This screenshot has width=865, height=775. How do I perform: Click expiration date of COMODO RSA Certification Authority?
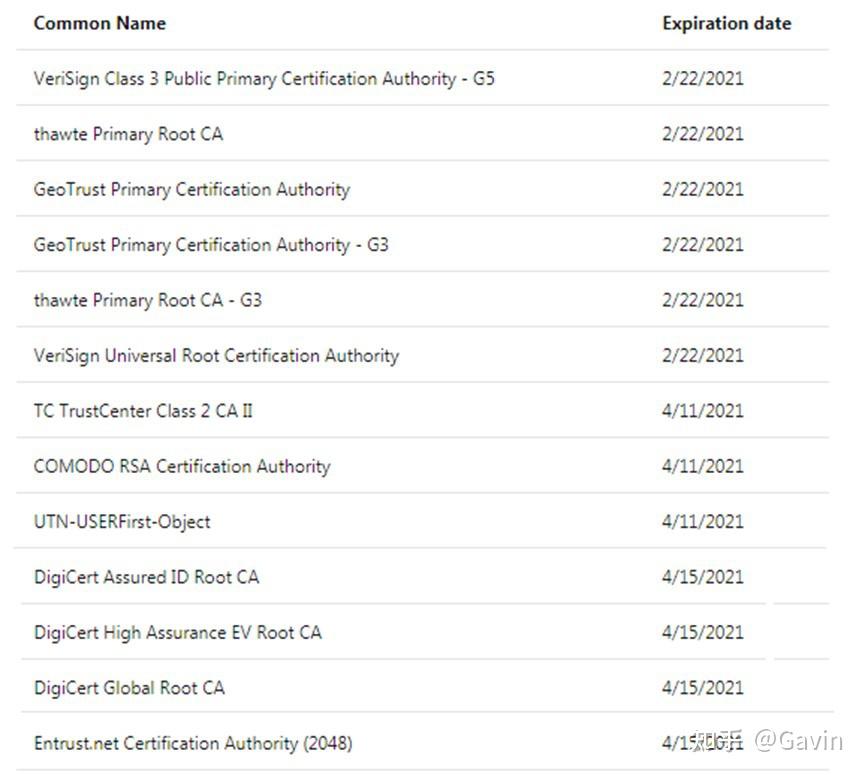click(x=703, y=466)
